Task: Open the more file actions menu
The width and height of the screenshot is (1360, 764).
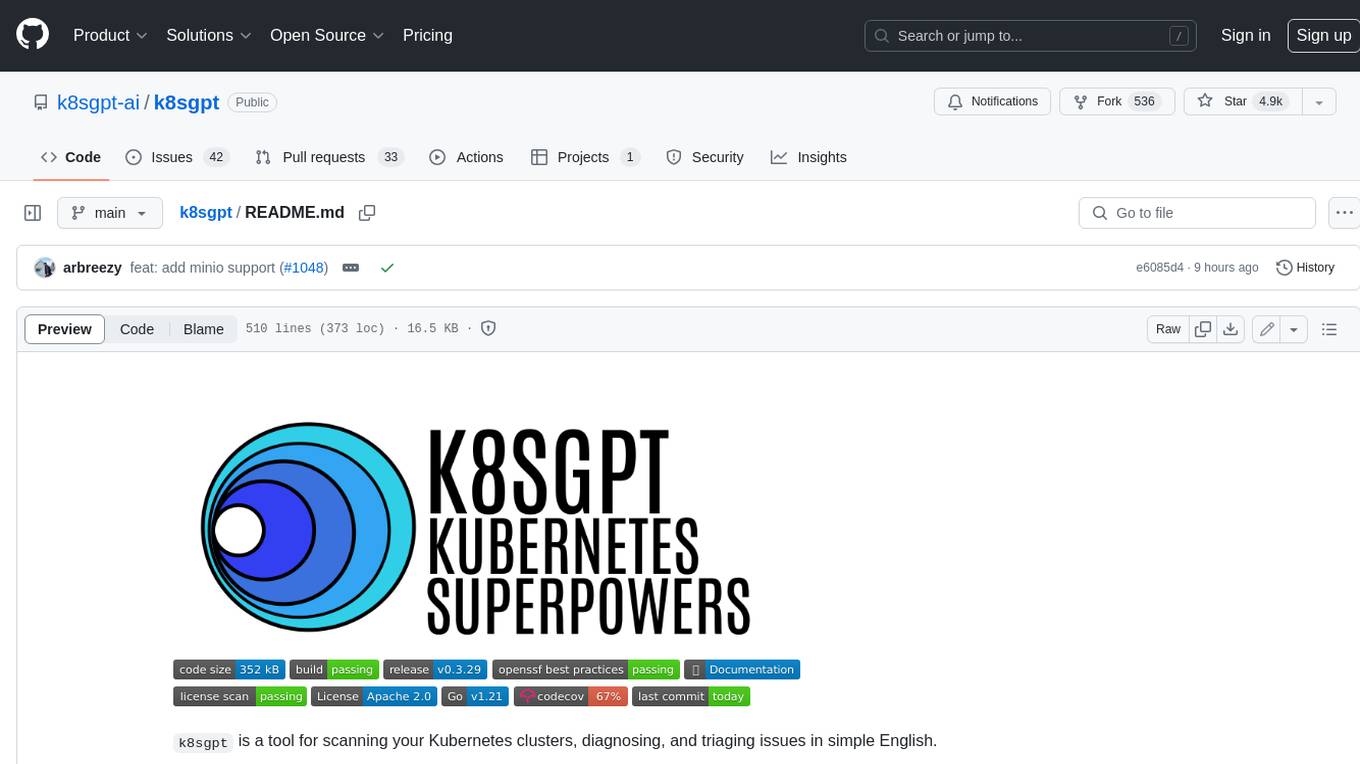Action: (1344, 213)
